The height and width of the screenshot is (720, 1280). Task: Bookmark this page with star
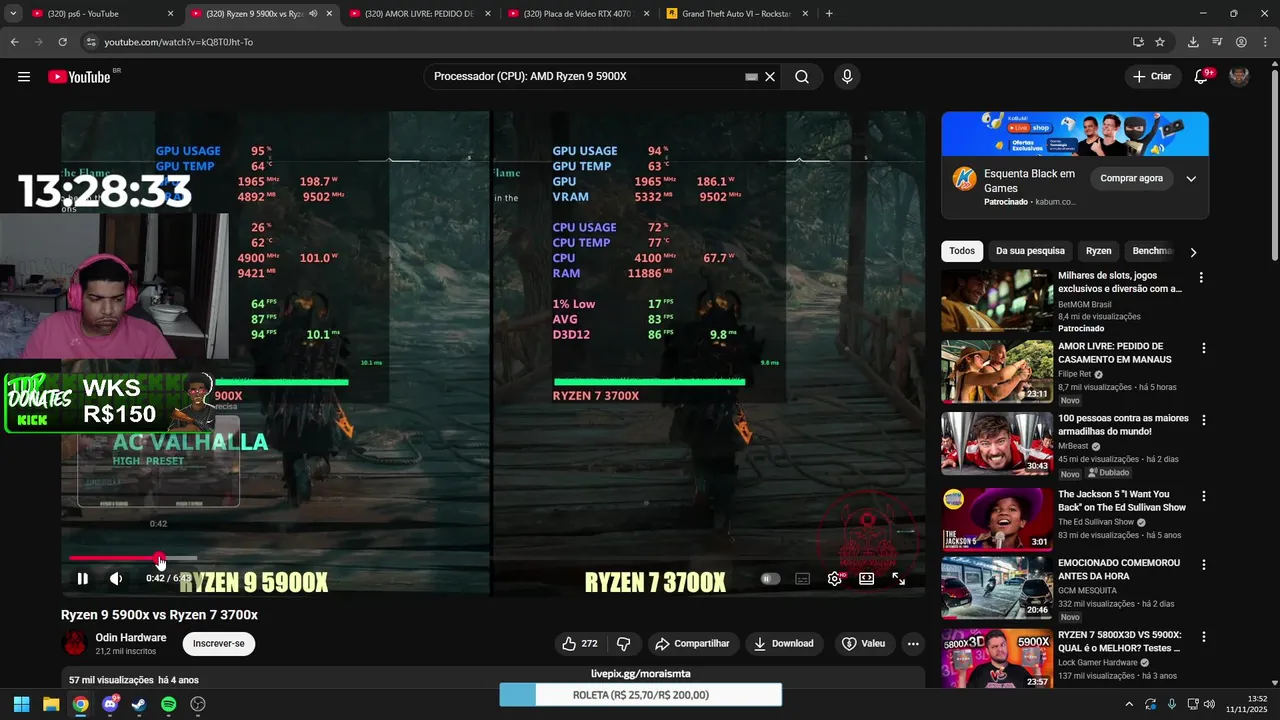pyautogui.click(x=1160, y=42)
